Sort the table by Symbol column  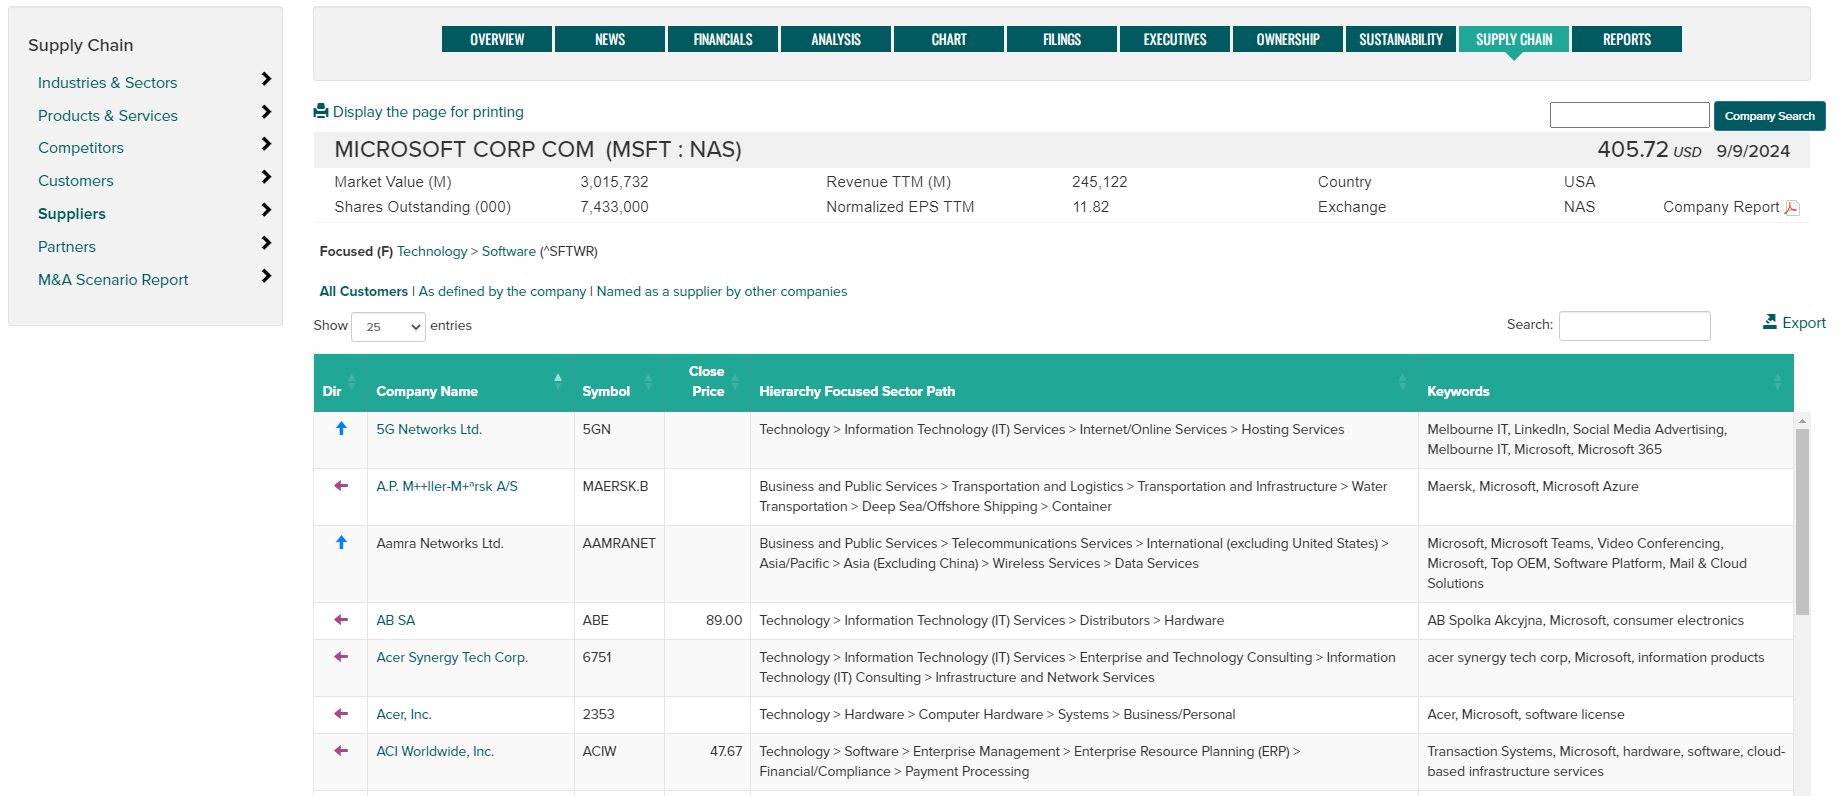(648, 382)
